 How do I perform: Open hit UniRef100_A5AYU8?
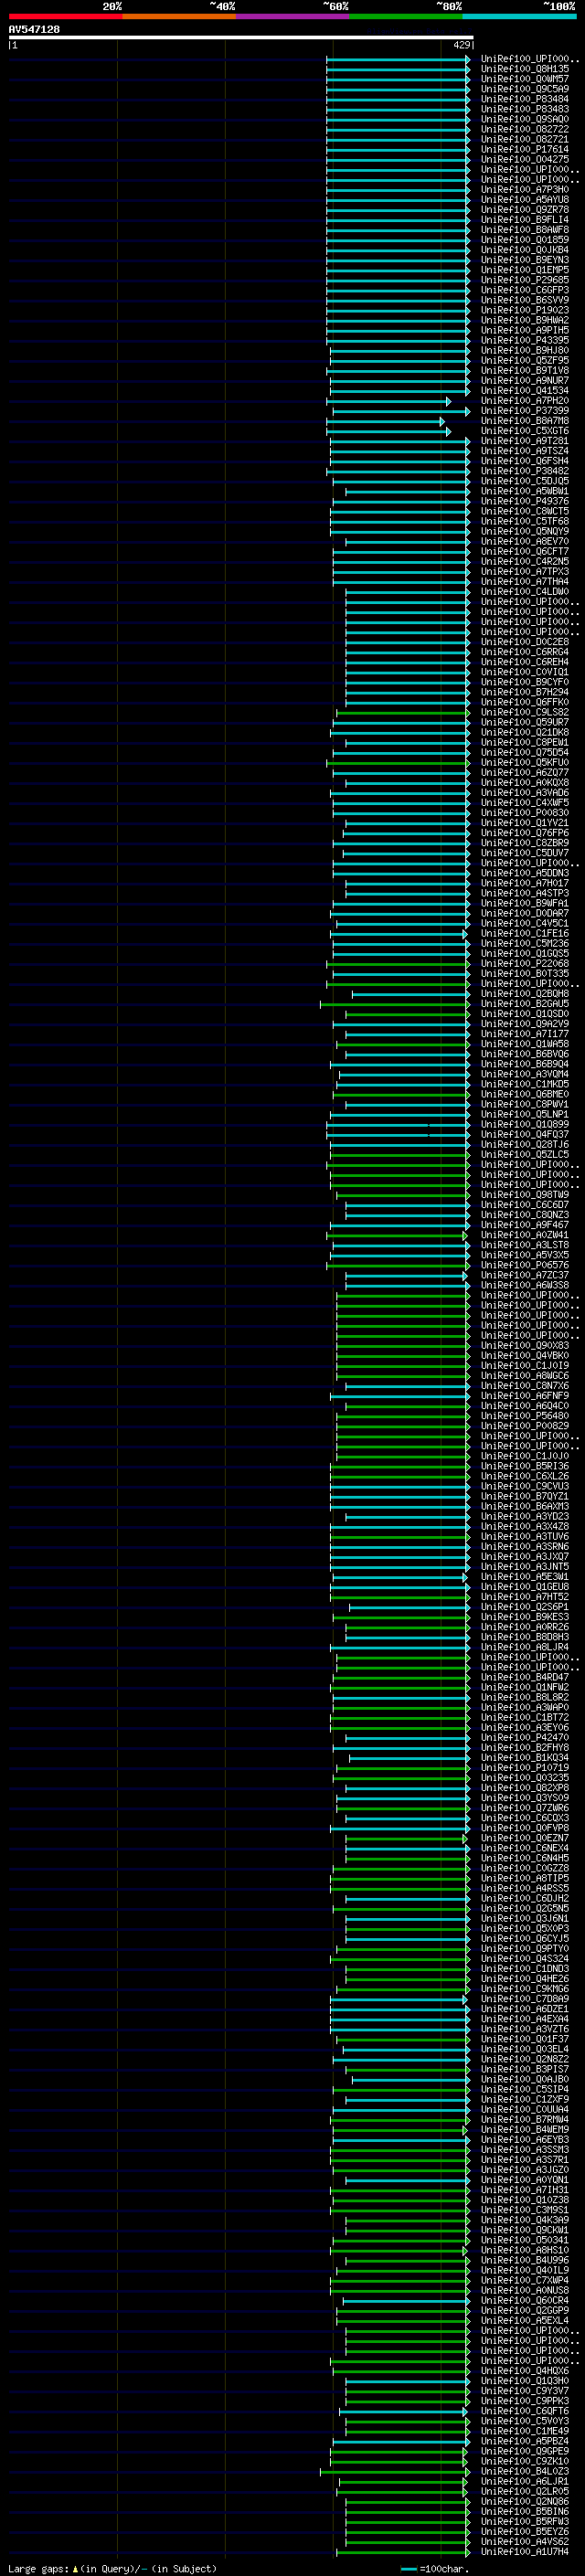525,200
